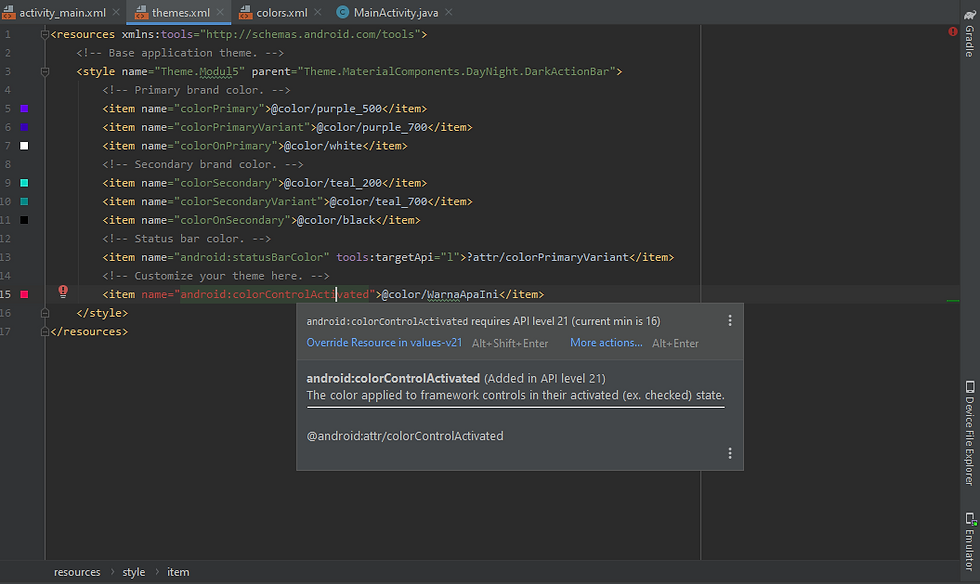Click the android:statusBarColor attribute
Viewport: 980px width, 584px height.
point(252,257)
